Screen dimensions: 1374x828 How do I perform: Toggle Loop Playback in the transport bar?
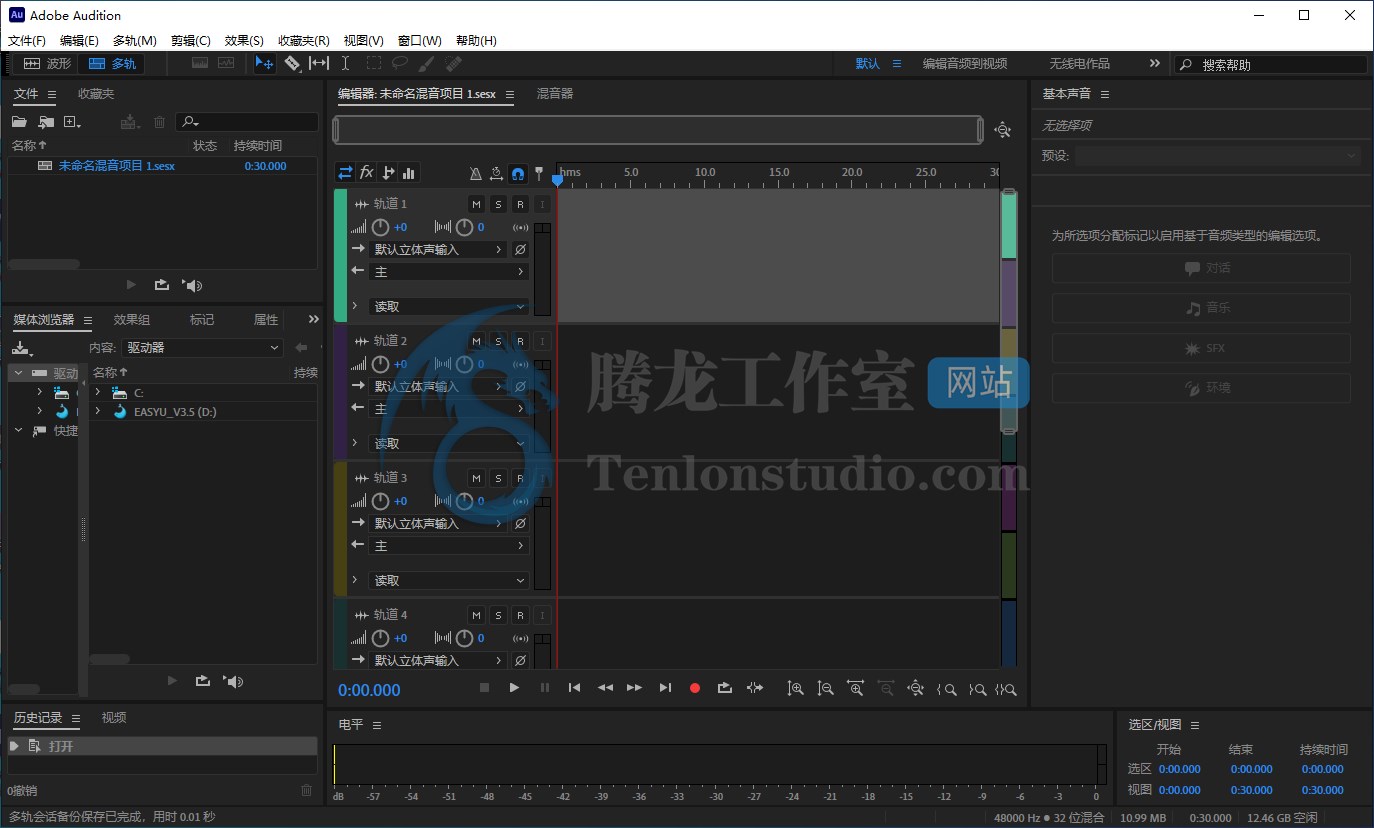pyautogui.click(x=725, y=688)
